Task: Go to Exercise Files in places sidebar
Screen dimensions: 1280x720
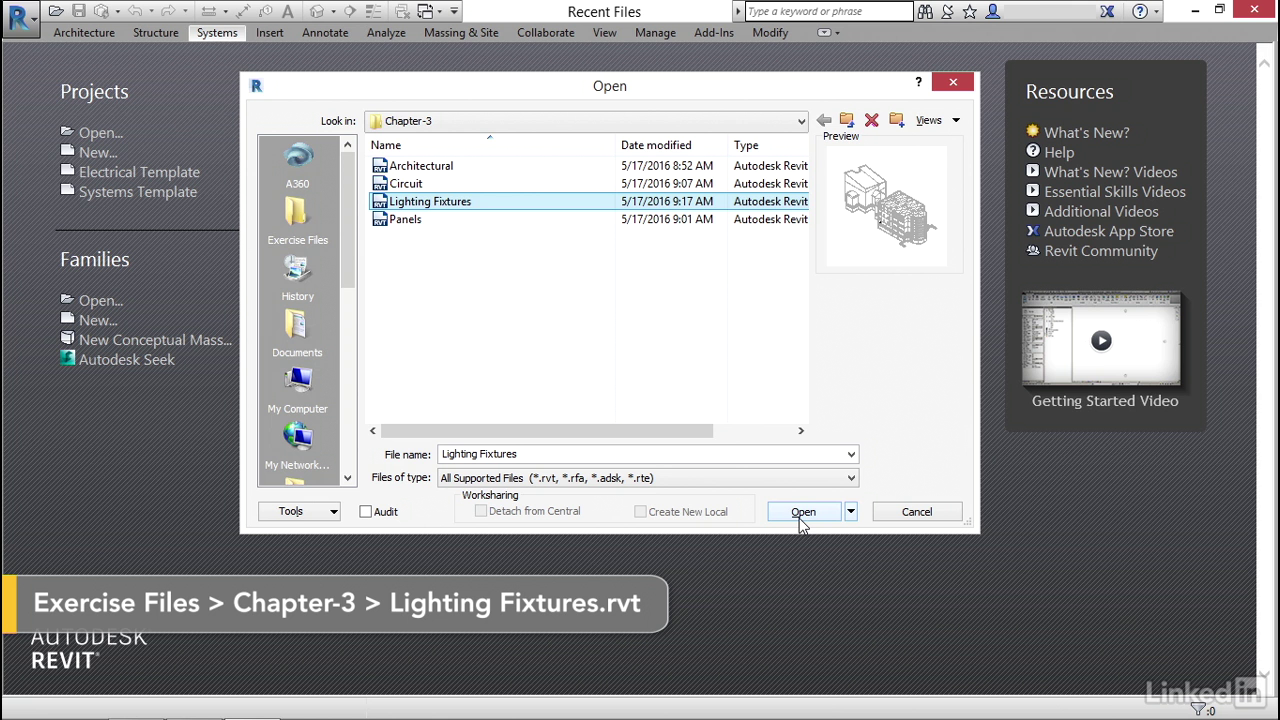Action: pos(297,222)
